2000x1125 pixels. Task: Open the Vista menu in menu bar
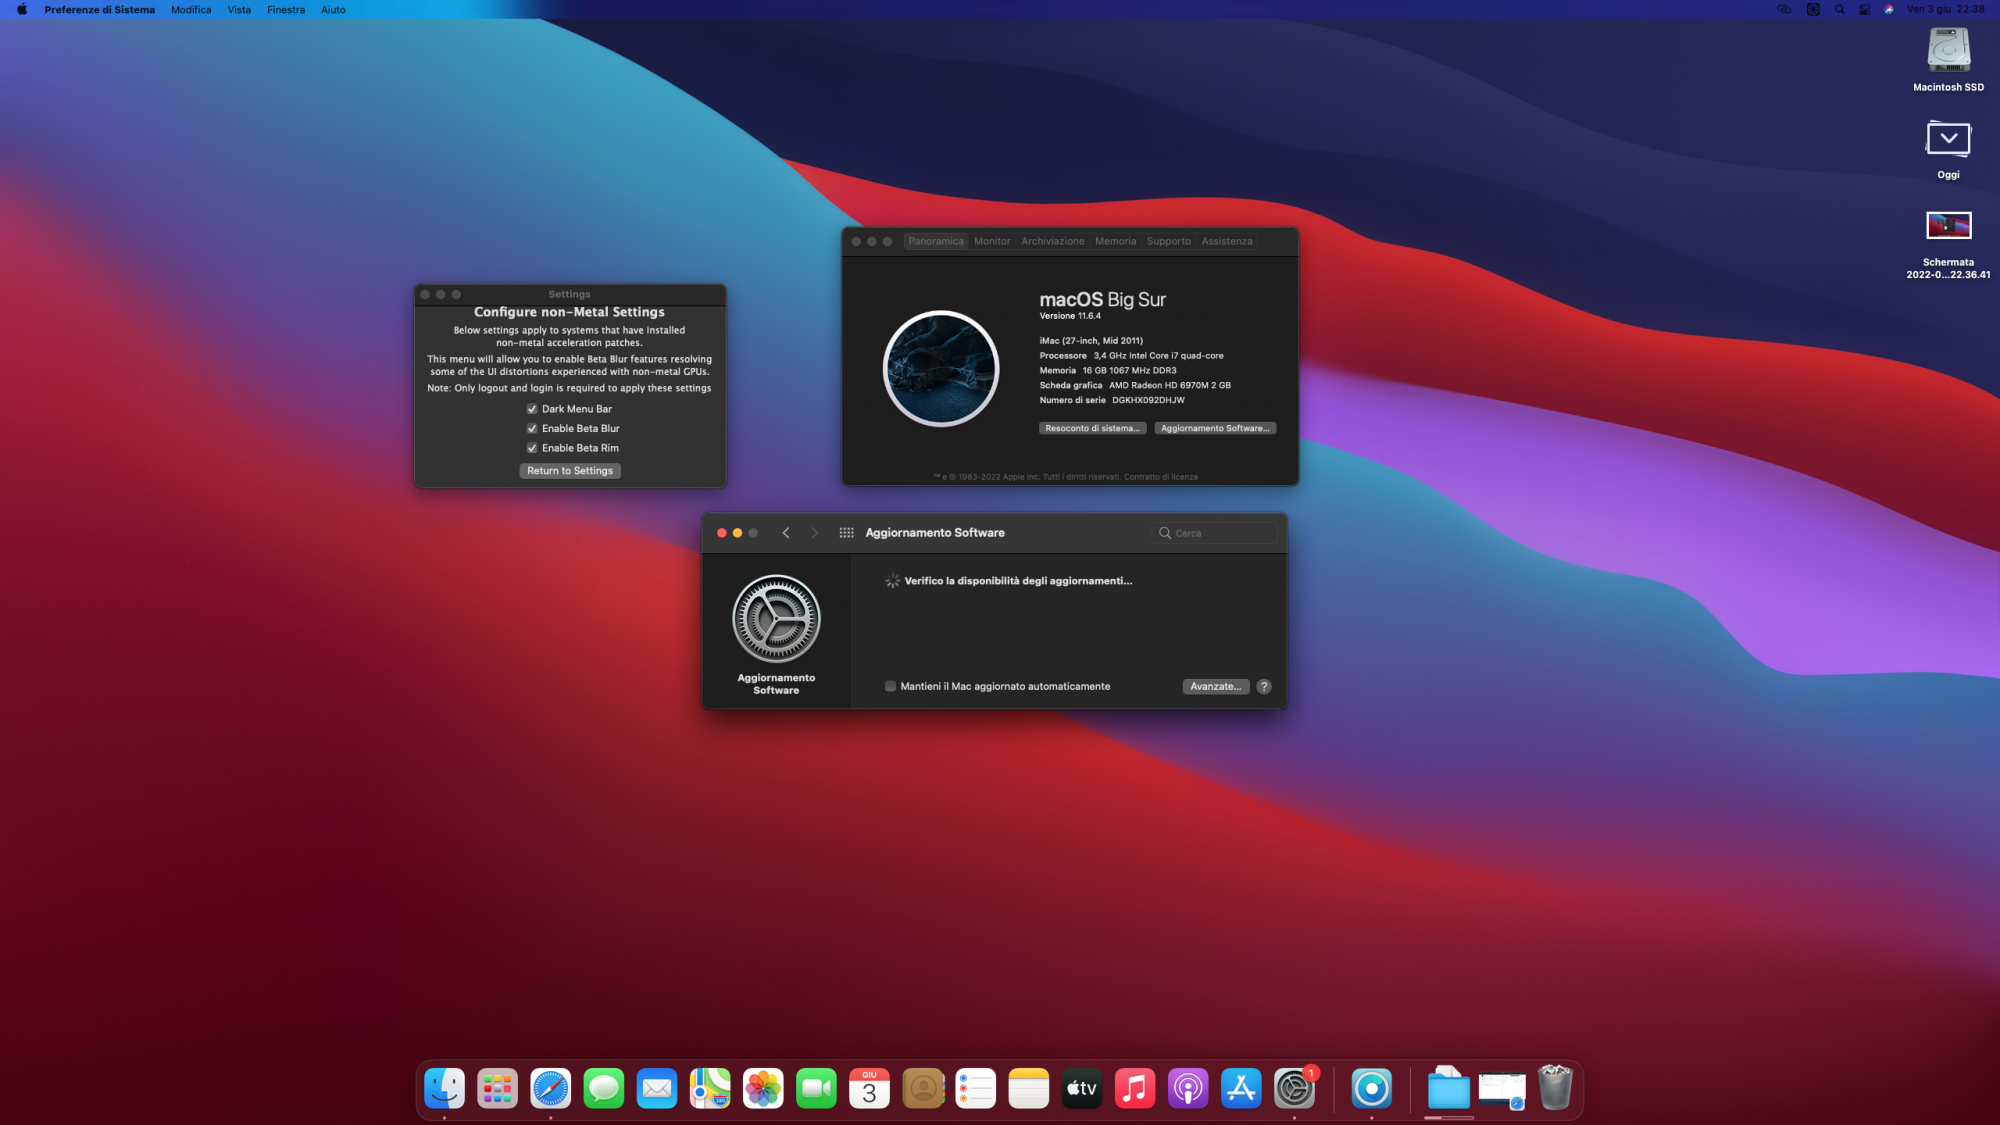click(x=238, y=9)
